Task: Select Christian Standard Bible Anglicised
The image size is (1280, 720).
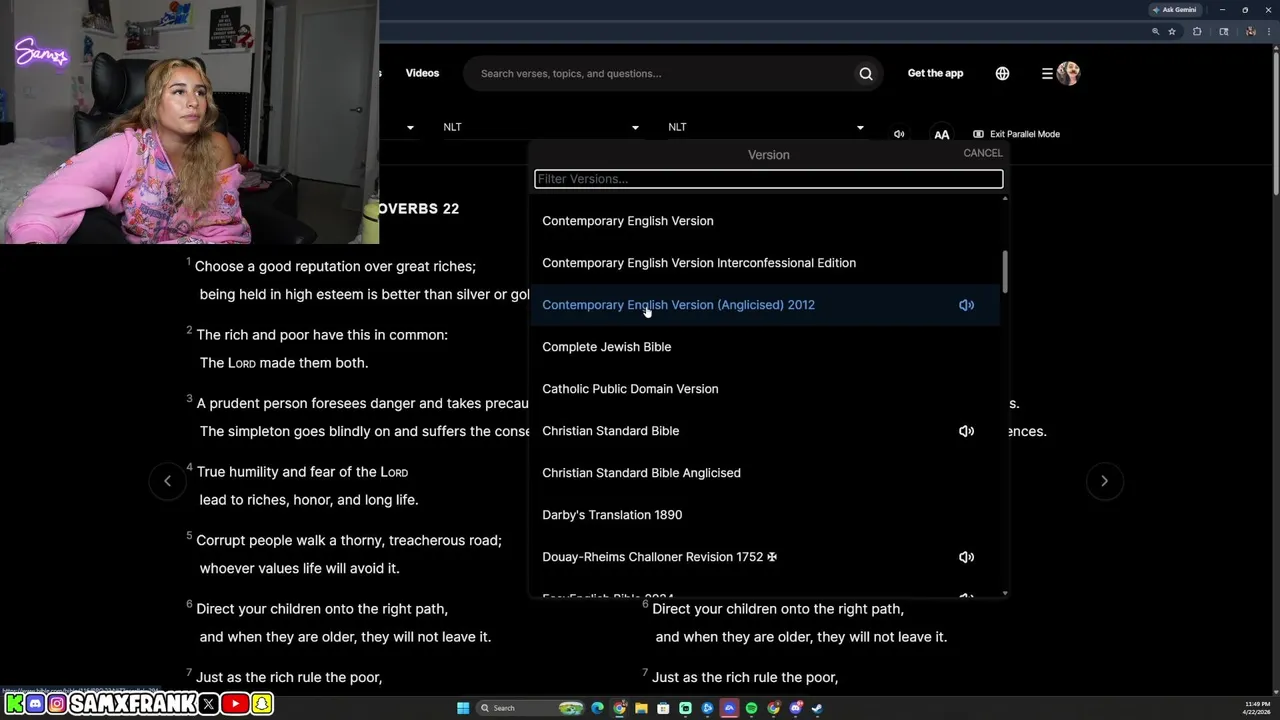Action: pos(765,473)
